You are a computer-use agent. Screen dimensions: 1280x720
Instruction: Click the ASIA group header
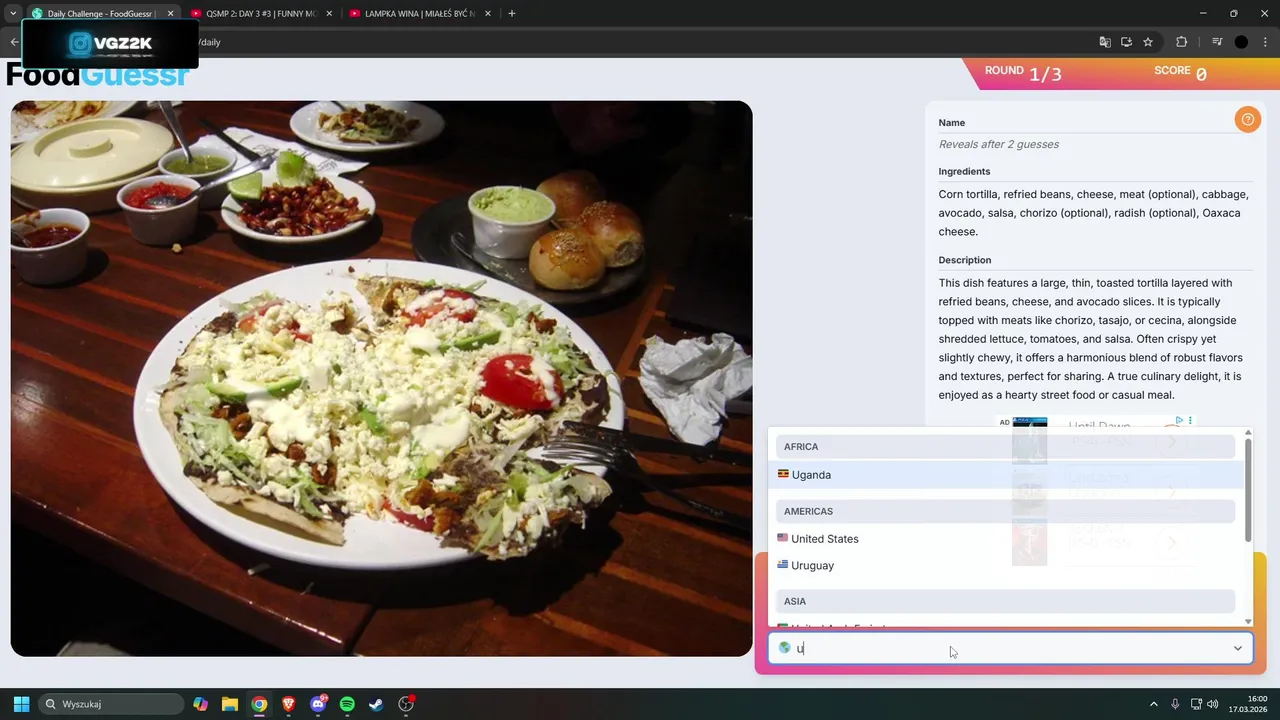coord(1005,601)
